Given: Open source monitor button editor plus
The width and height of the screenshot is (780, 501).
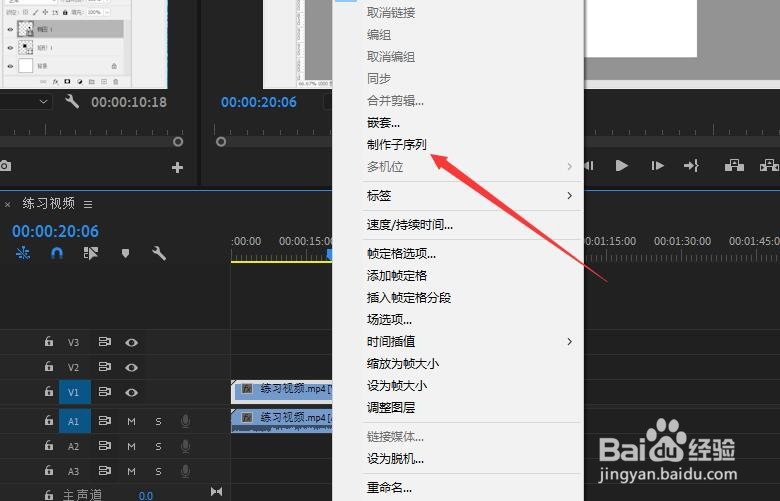Looking at the screenshot, I should click(x=177, y=168).
